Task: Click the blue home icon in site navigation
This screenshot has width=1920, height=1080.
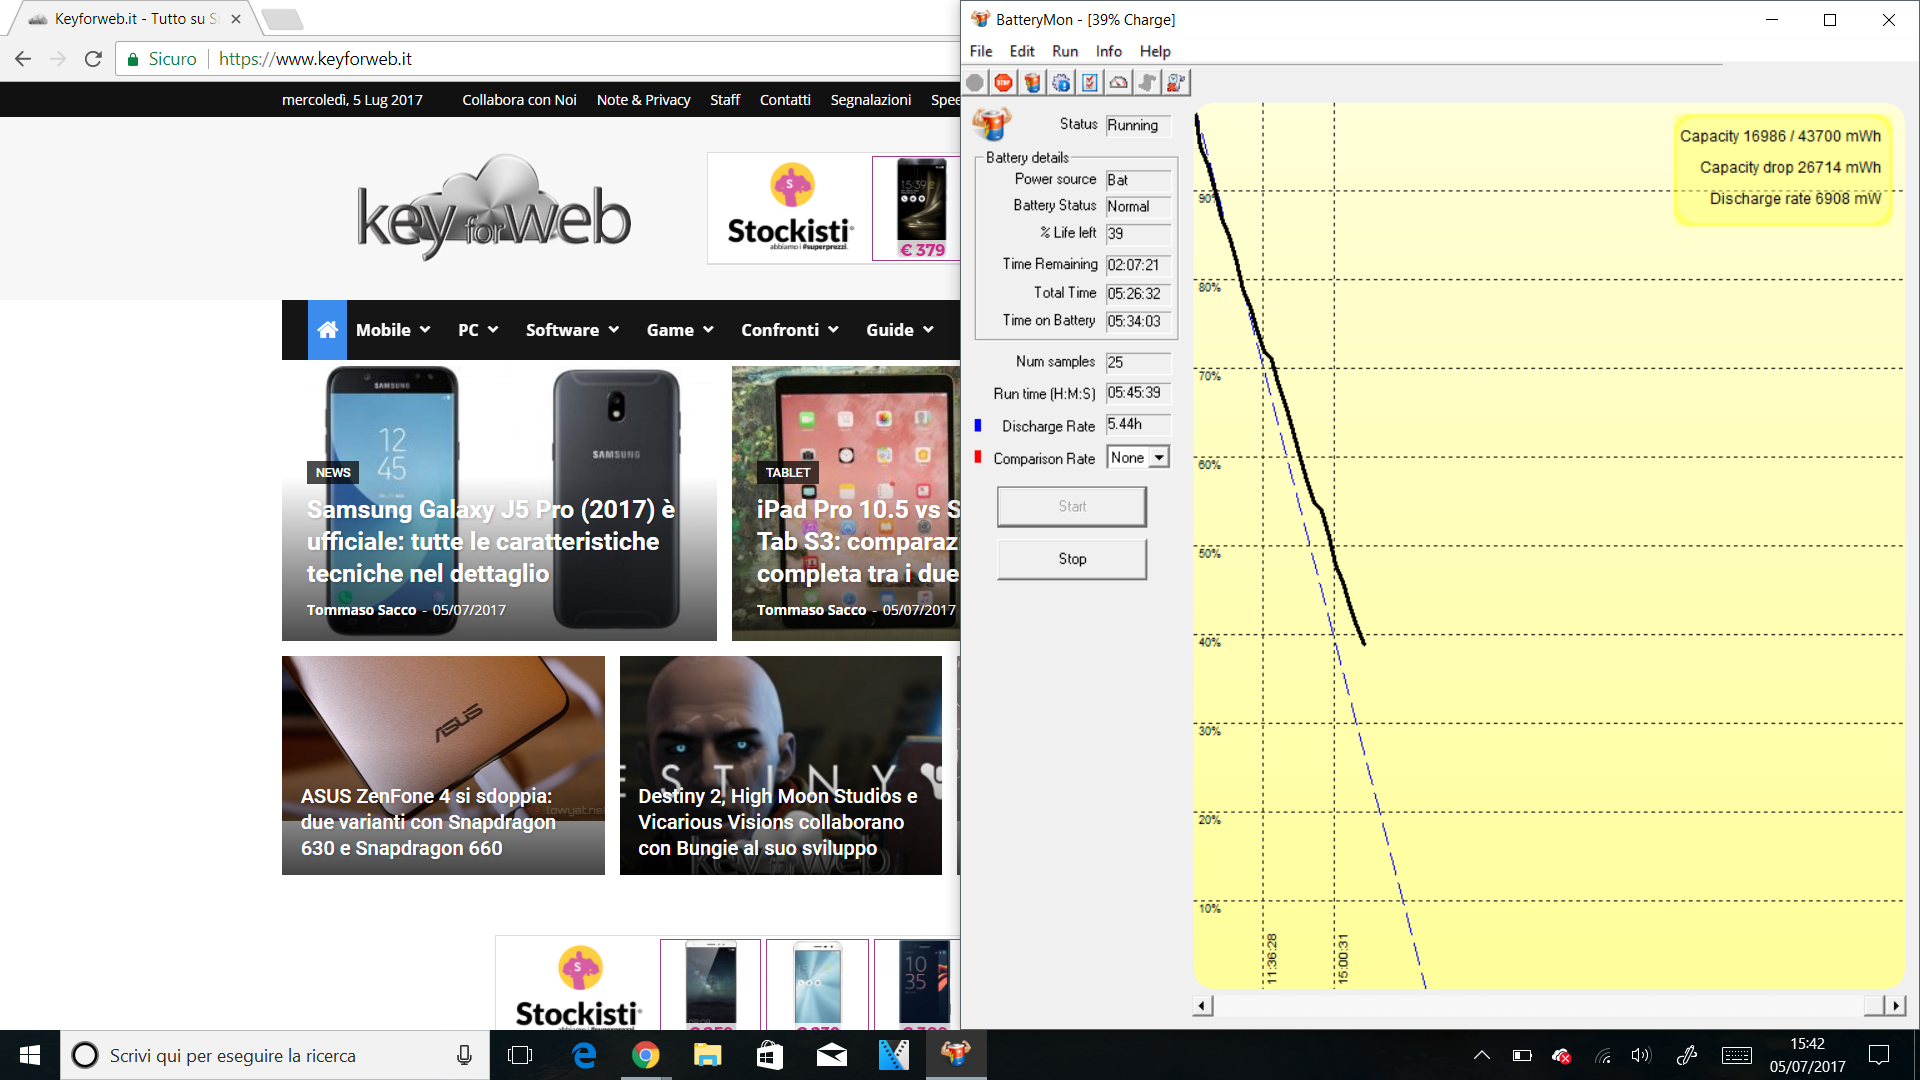Action: [327, 330]
